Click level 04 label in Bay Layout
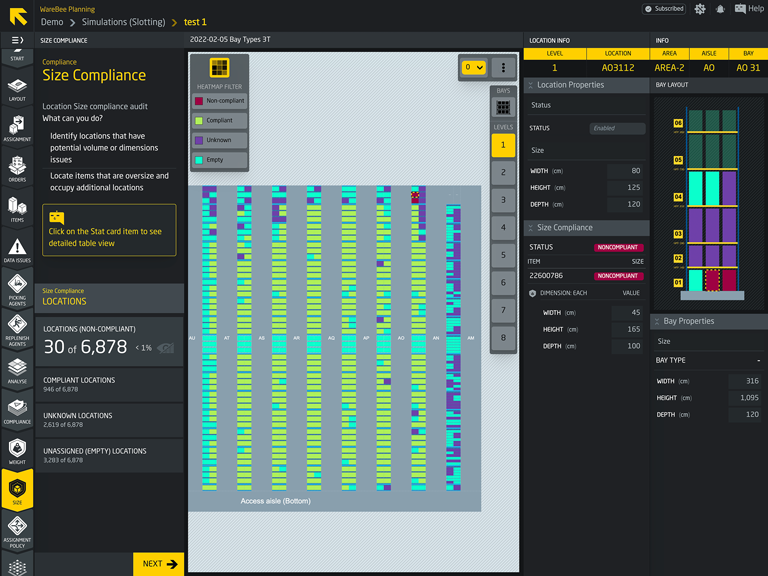This screenshot has height=576, width=768. [678, 197]
